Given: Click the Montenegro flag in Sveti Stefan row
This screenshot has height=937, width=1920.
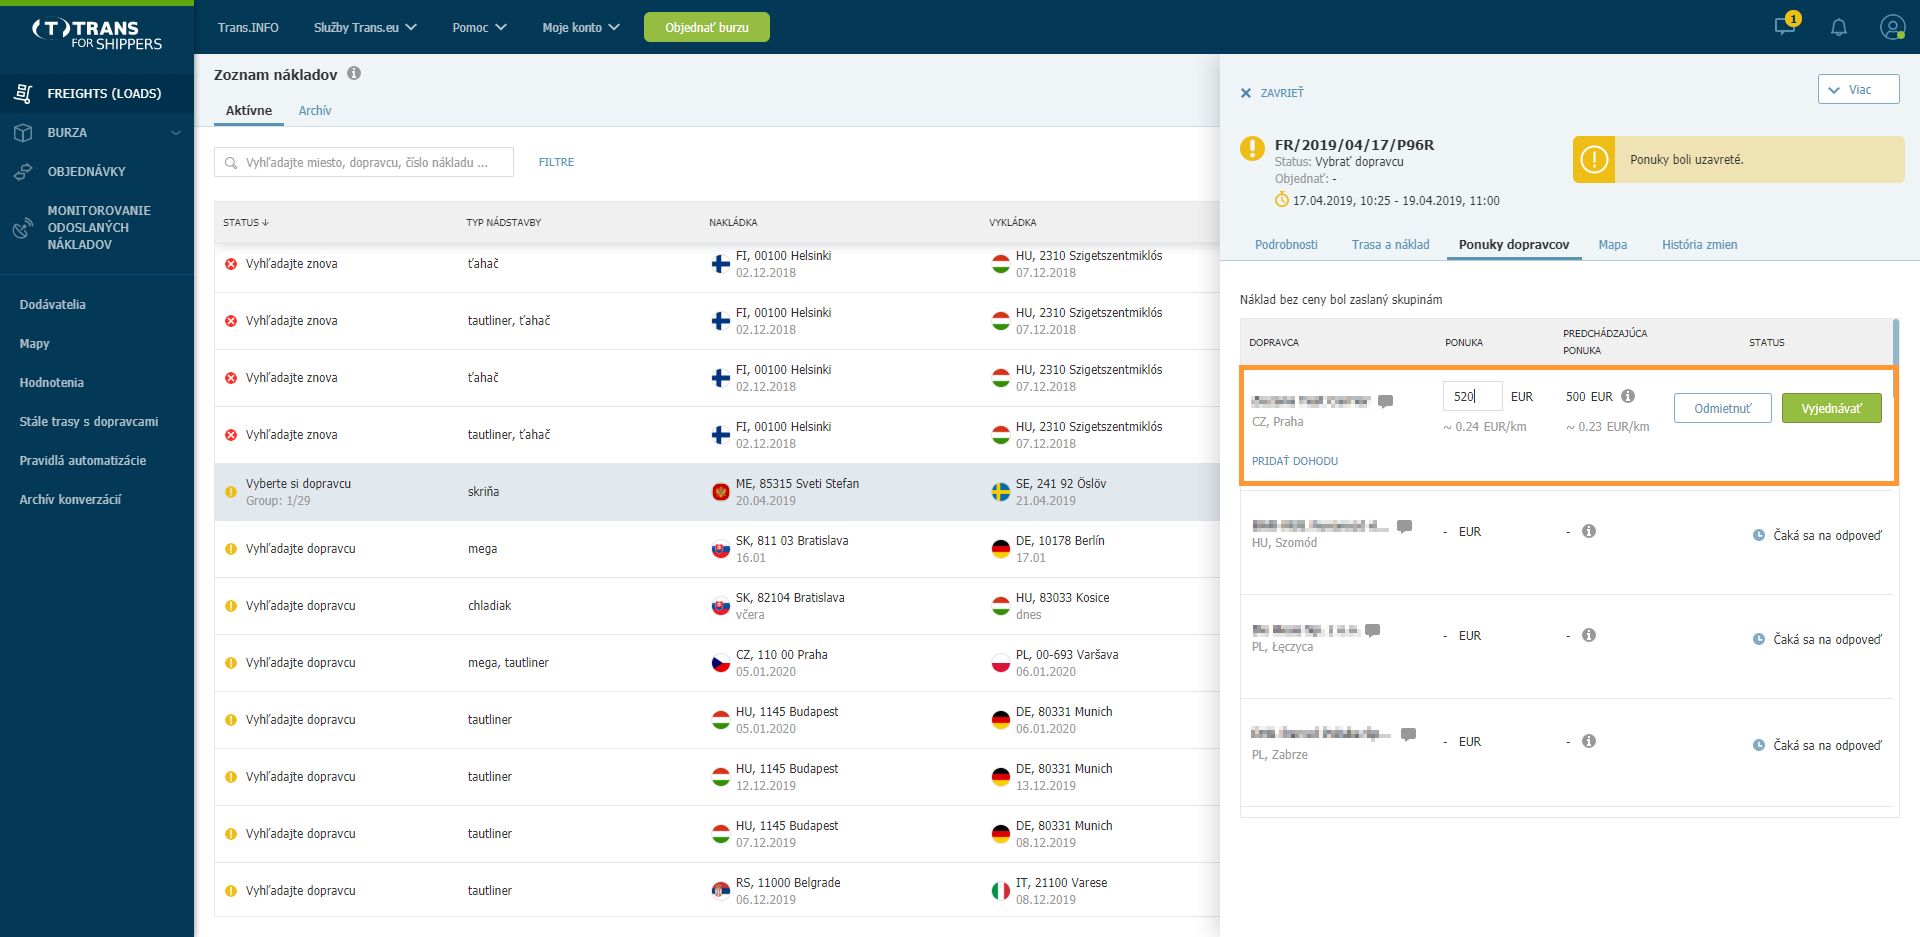Looking at the screenshot, I should click(720, 492).
